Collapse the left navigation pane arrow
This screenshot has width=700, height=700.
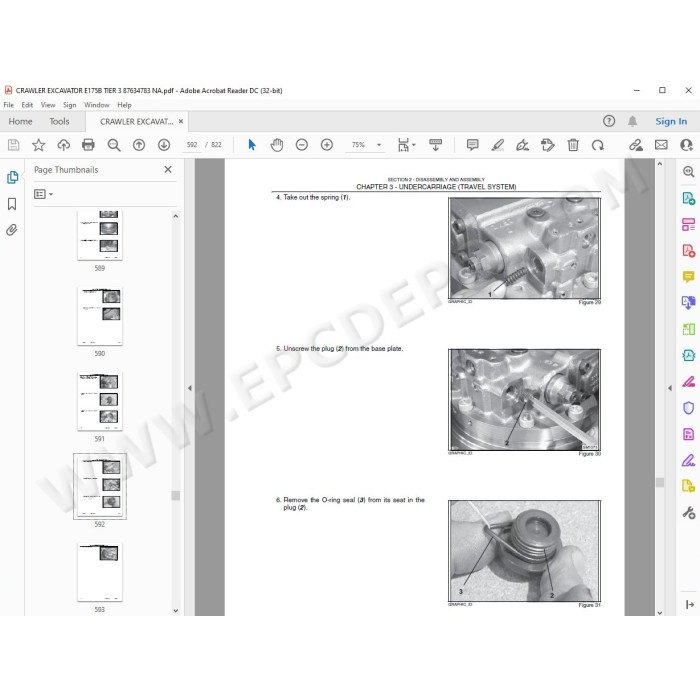pos(190,388)
